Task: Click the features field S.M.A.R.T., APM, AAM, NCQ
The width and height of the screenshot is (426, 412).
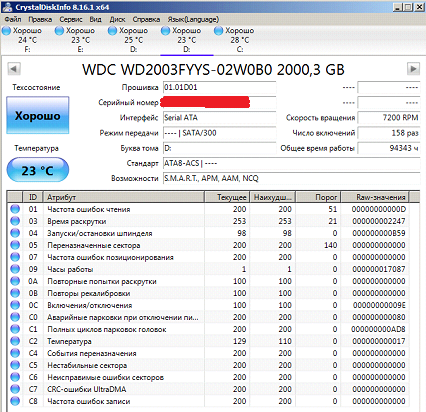Action: point(291,178)
